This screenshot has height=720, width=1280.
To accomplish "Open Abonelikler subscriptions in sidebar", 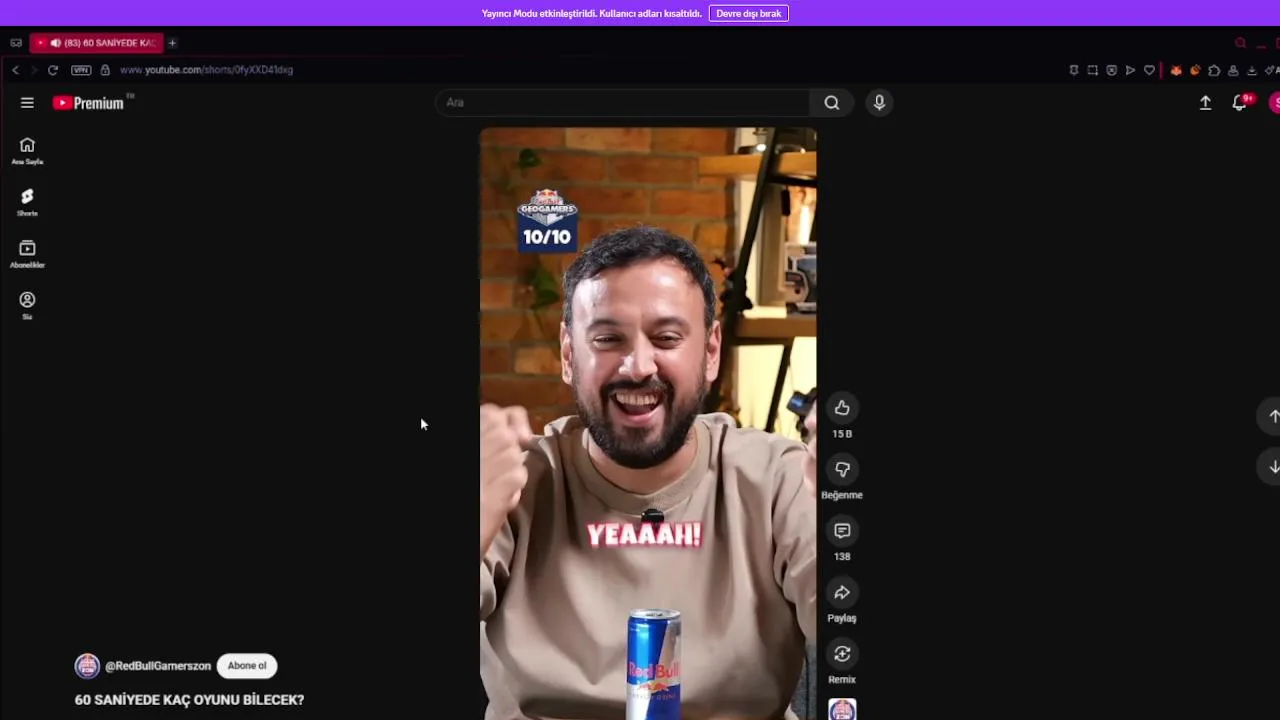I will 27,255.
